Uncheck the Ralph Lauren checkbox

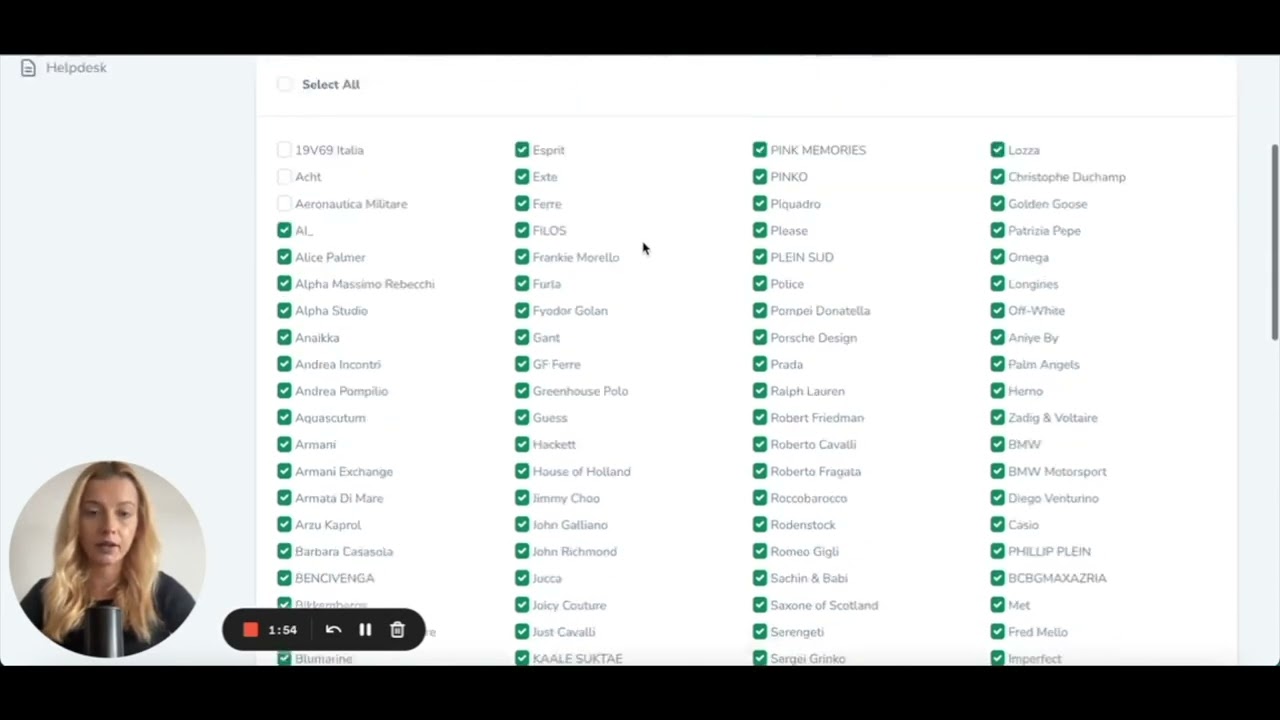point(760,391)
